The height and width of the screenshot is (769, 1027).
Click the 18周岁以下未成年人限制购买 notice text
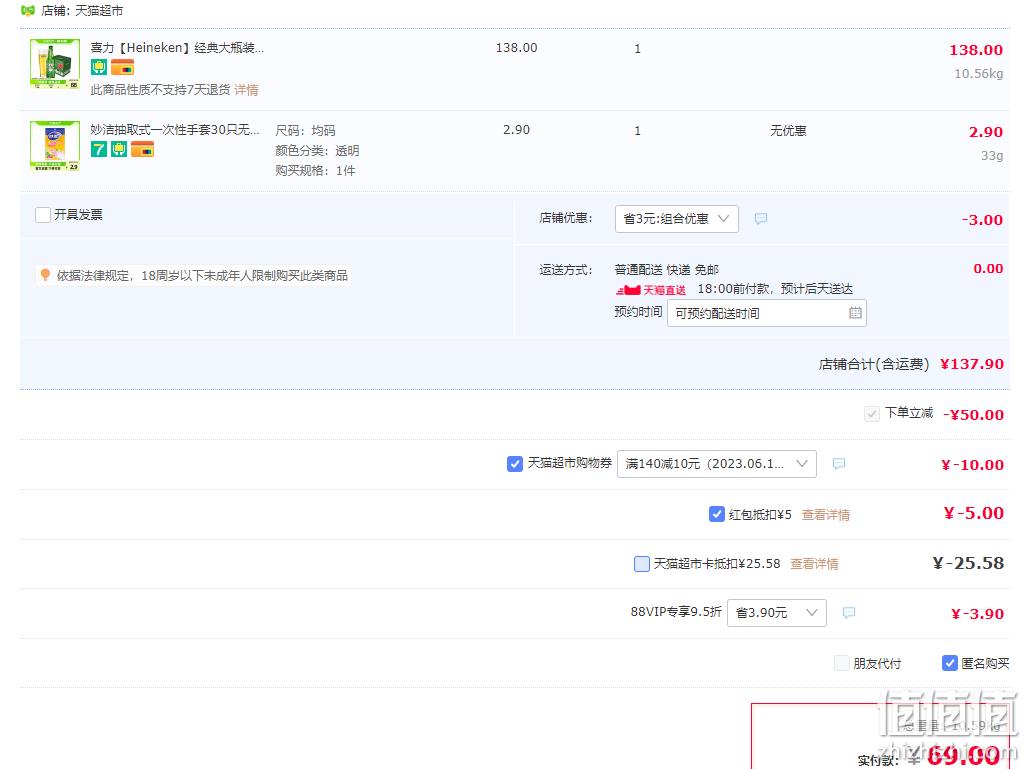[202, 276]
